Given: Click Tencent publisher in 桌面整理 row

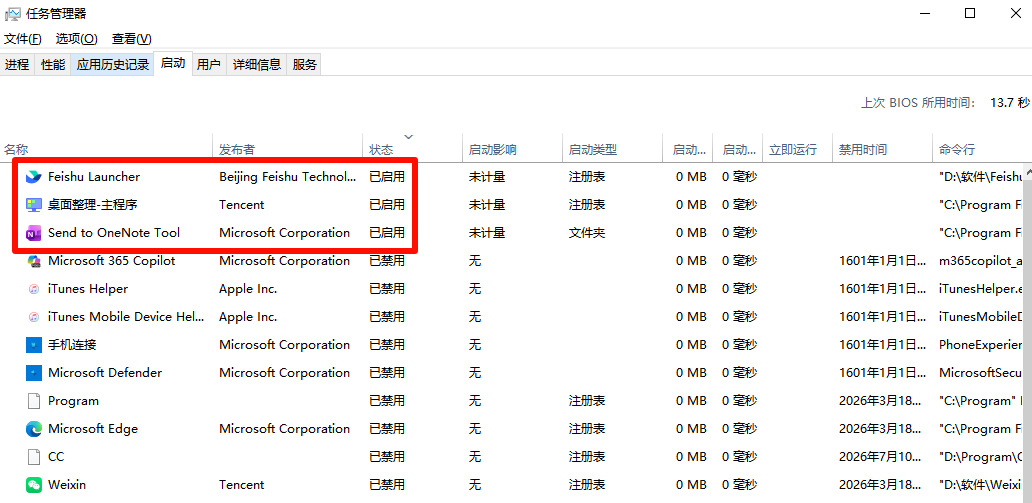Looking at the screenshot, I should (242, 205).
